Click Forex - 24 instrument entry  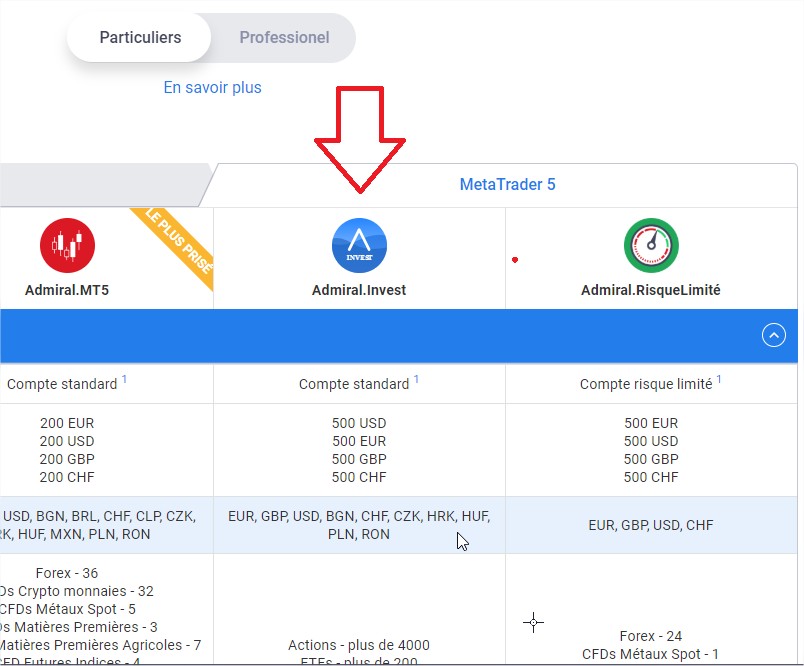coord(651,636)
